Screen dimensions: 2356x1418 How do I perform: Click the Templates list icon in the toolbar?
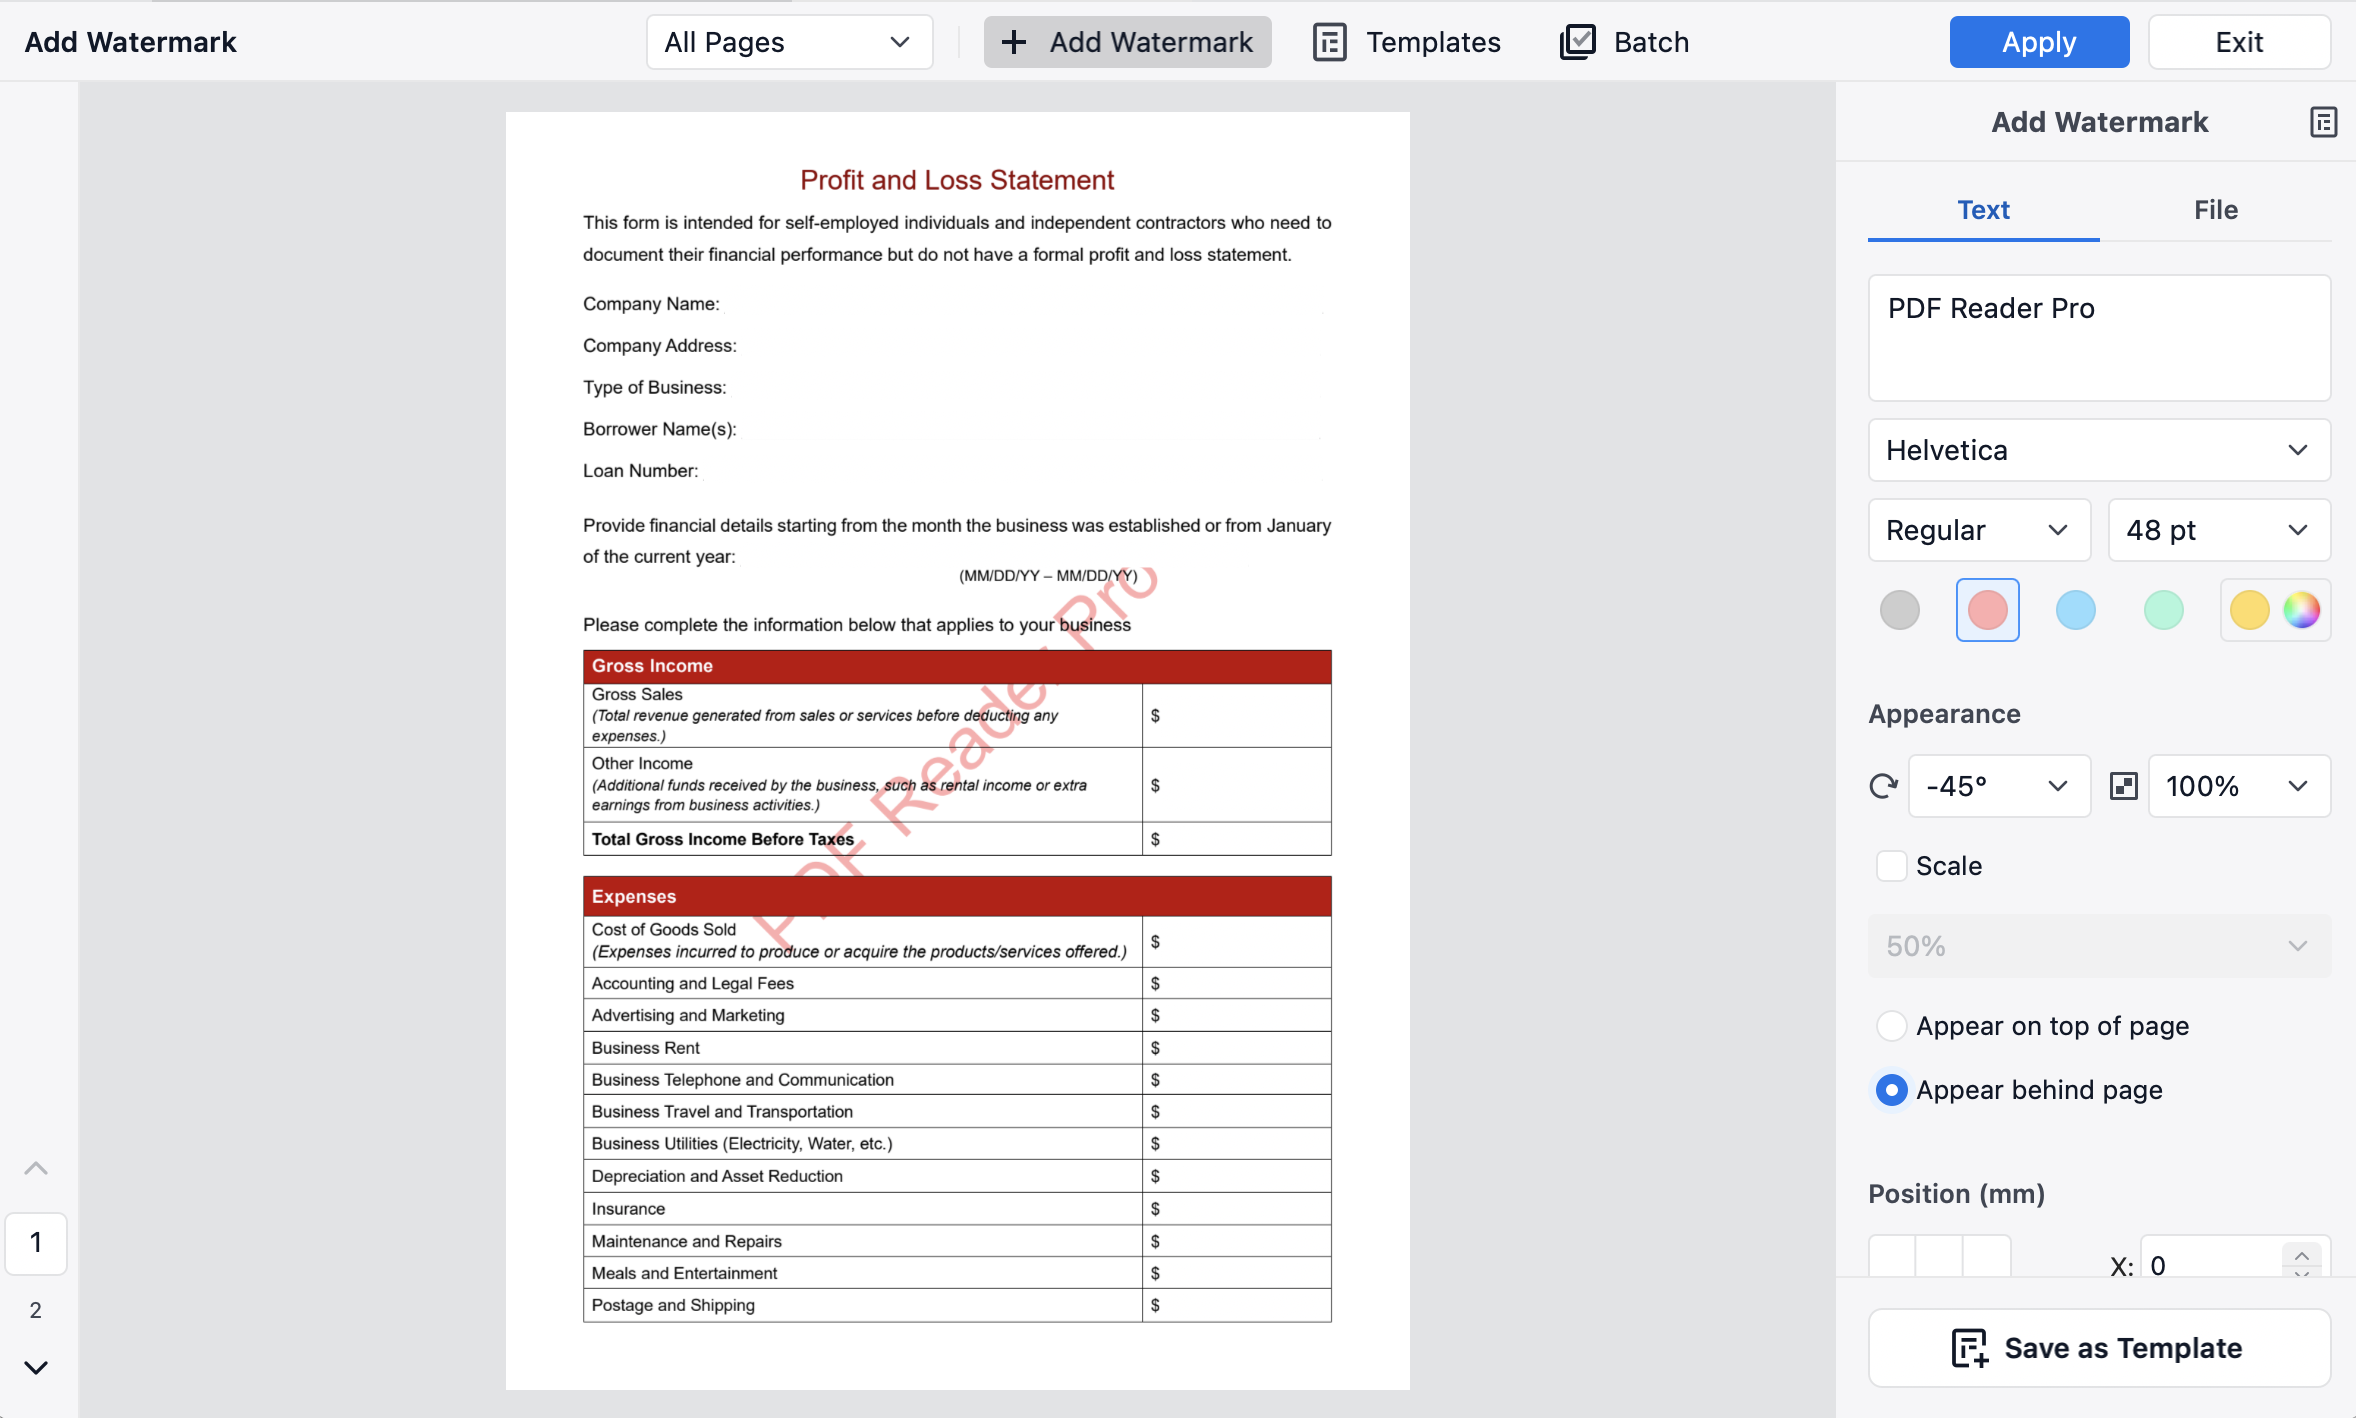(1329, 42)
